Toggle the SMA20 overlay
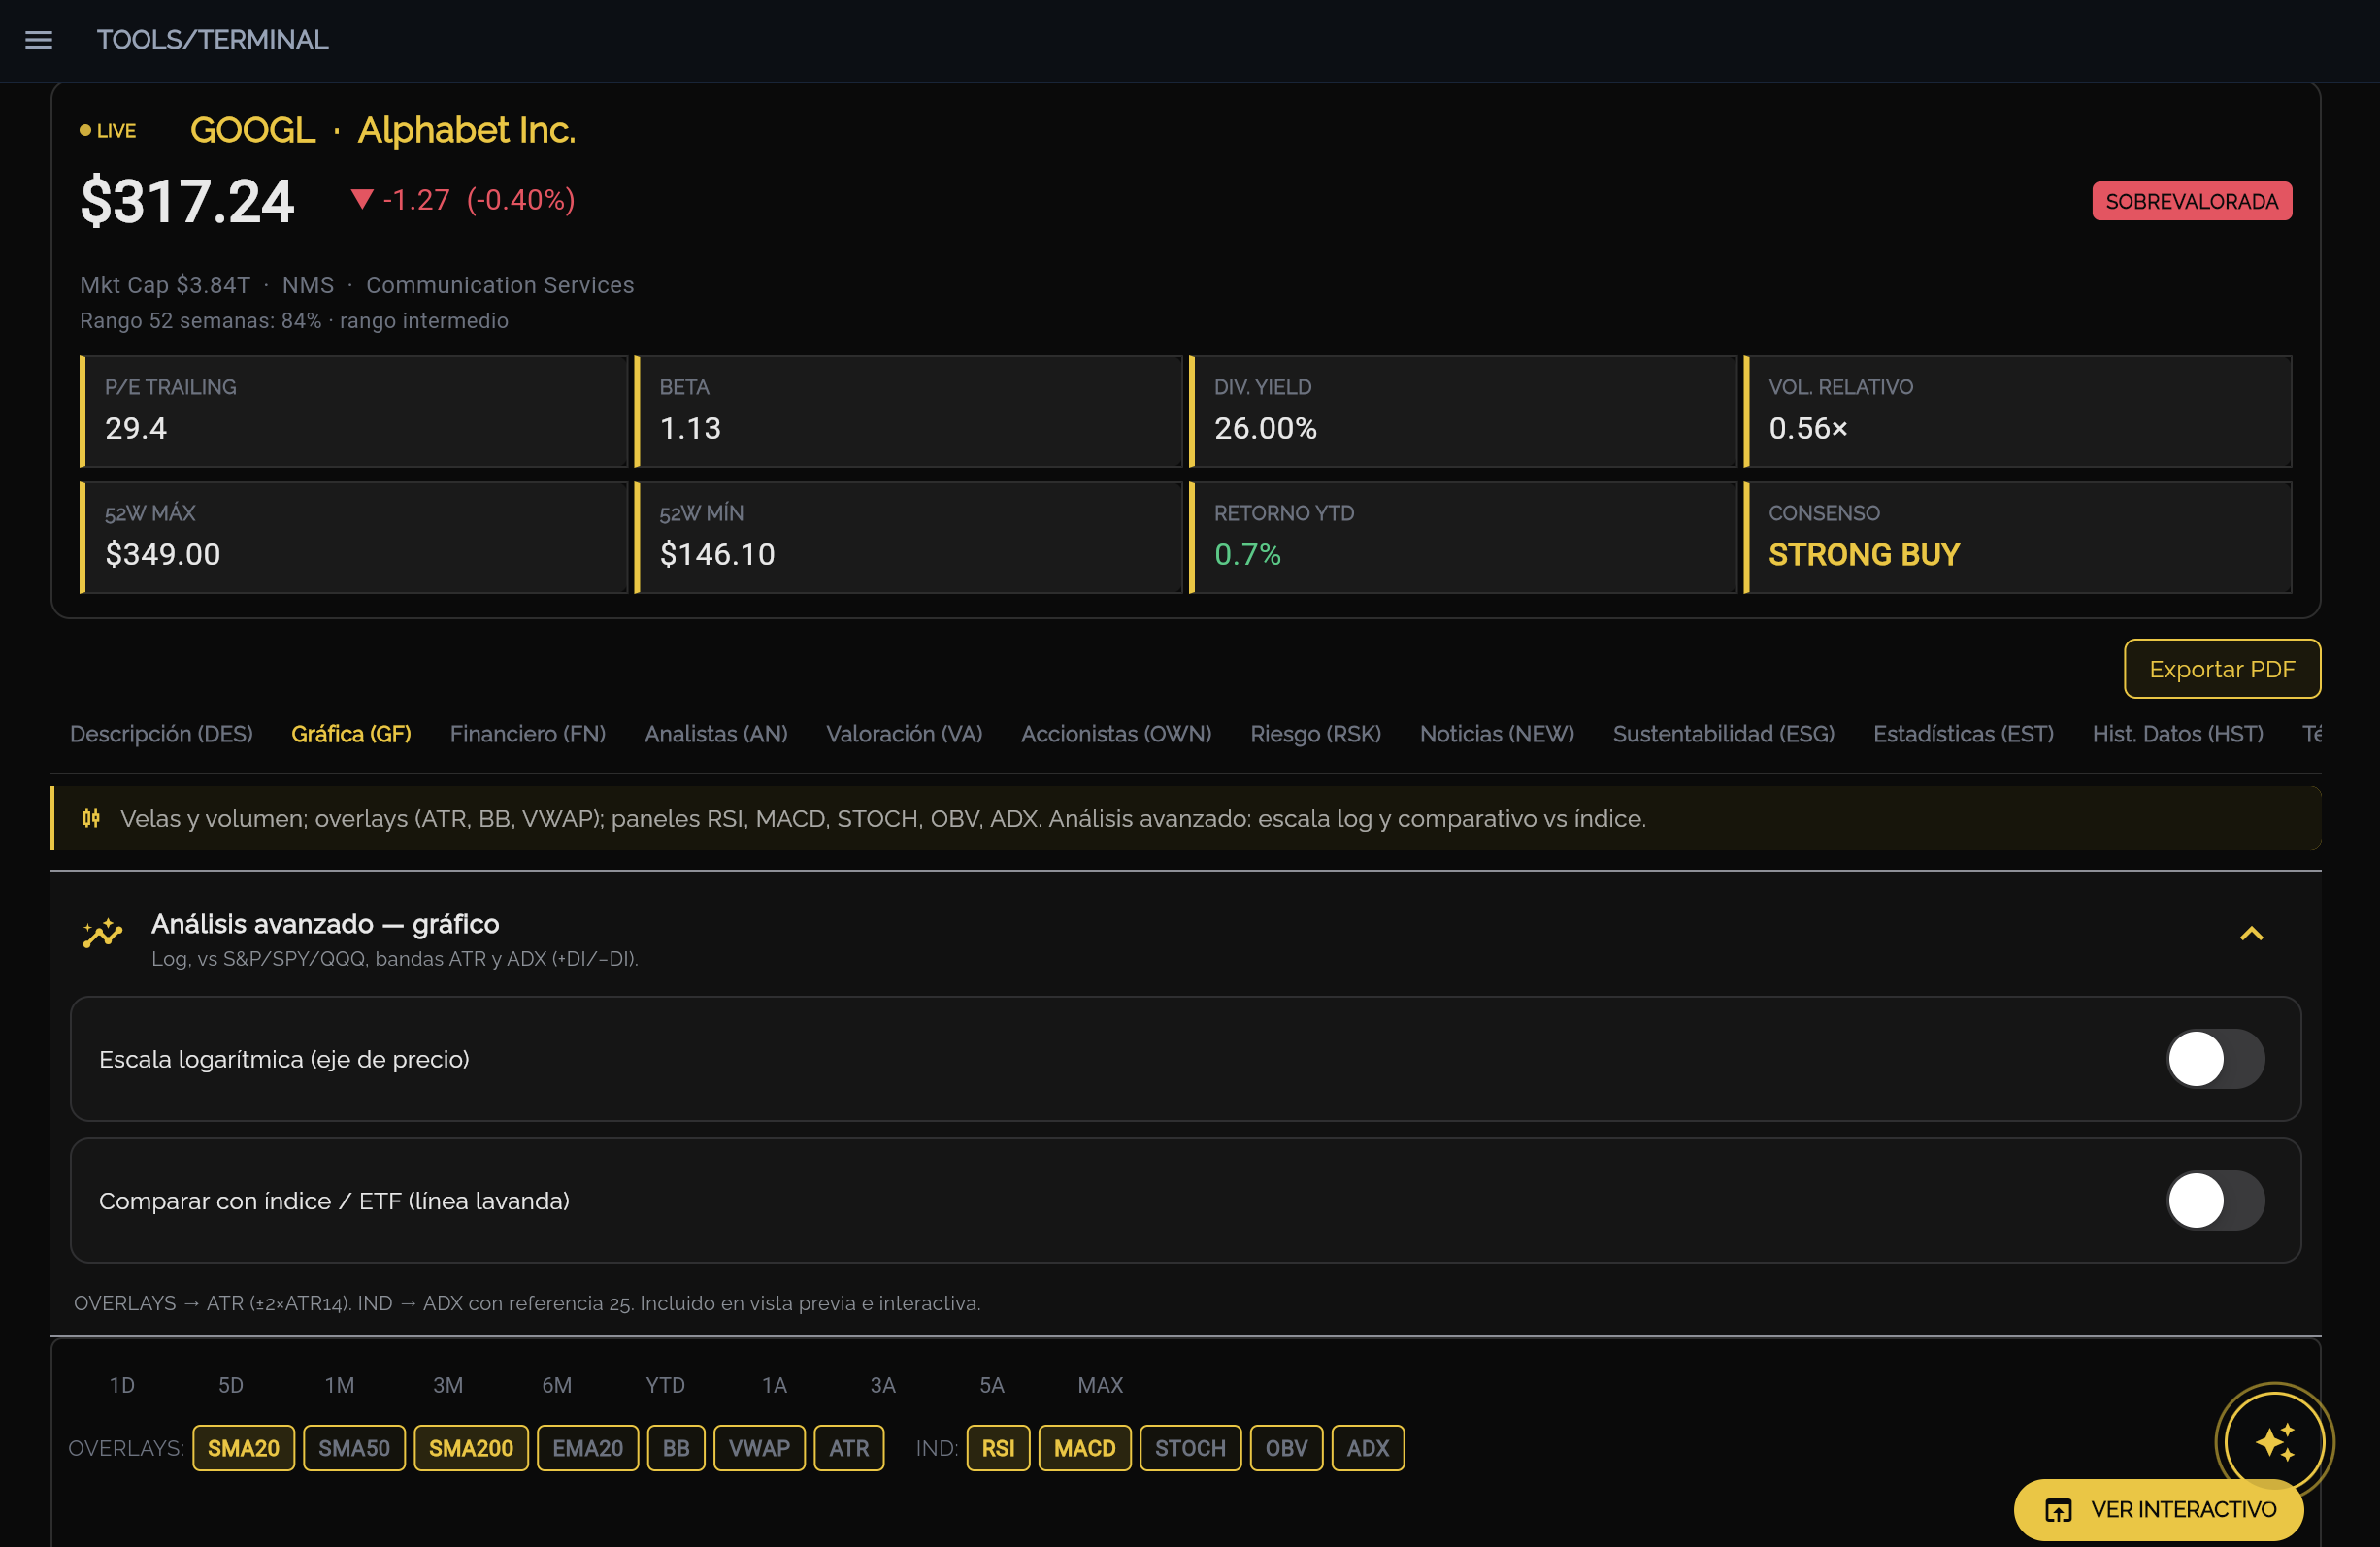 243,1448
